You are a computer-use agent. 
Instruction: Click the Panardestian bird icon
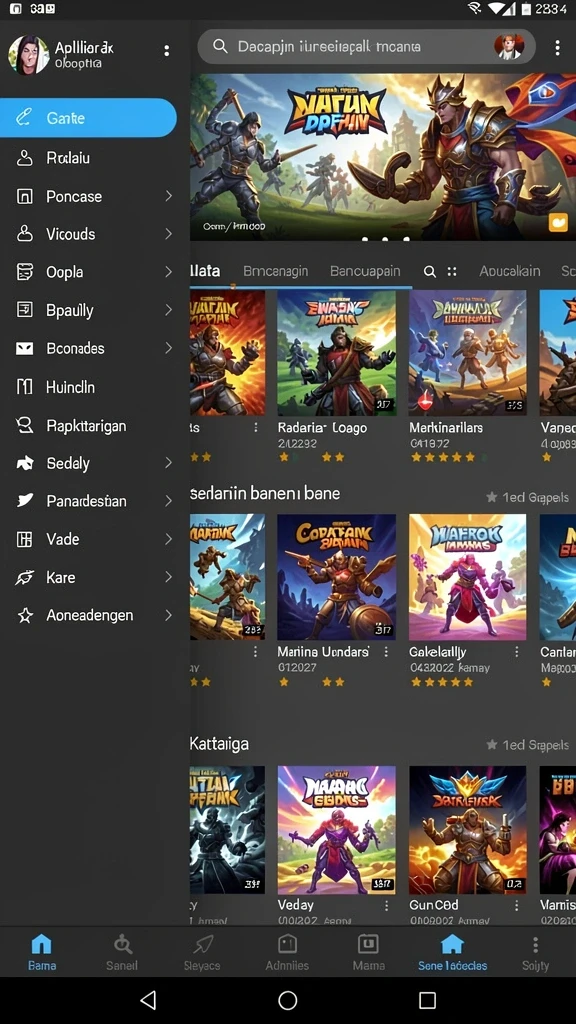24,501
